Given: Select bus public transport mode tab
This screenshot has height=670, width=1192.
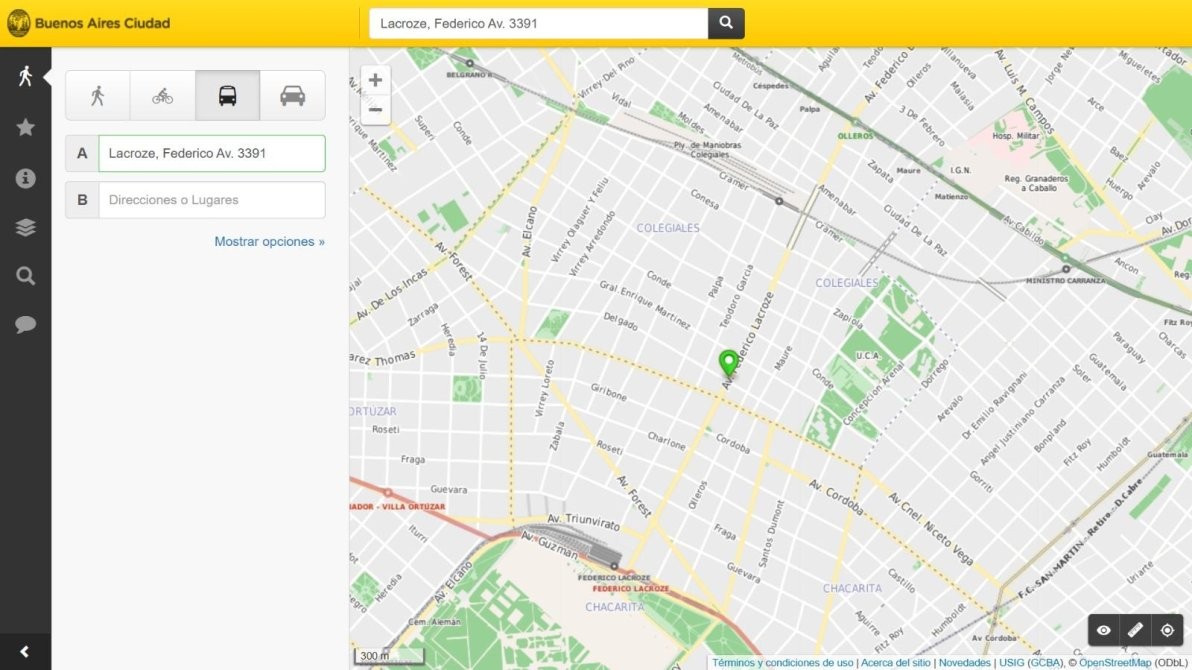Looking at the screenshot, I should (x=227, y=96).
